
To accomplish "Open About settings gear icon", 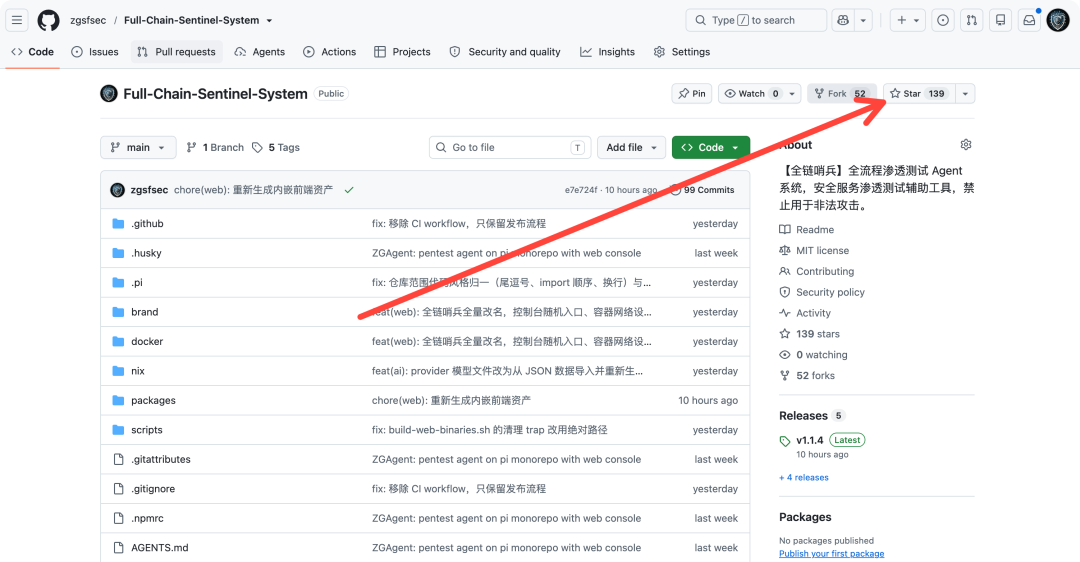I will [x=966, y=145].
